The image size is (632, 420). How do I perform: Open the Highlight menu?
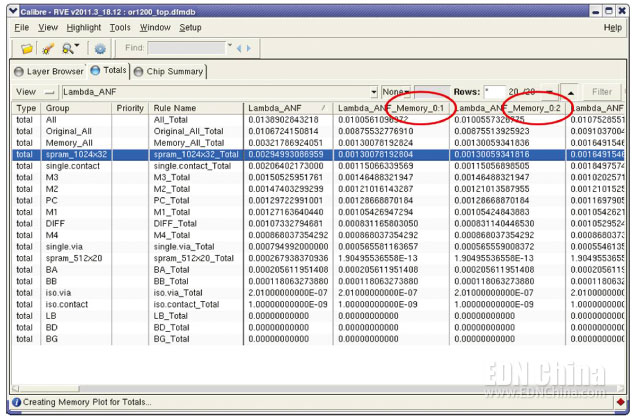tap(83, 27)
